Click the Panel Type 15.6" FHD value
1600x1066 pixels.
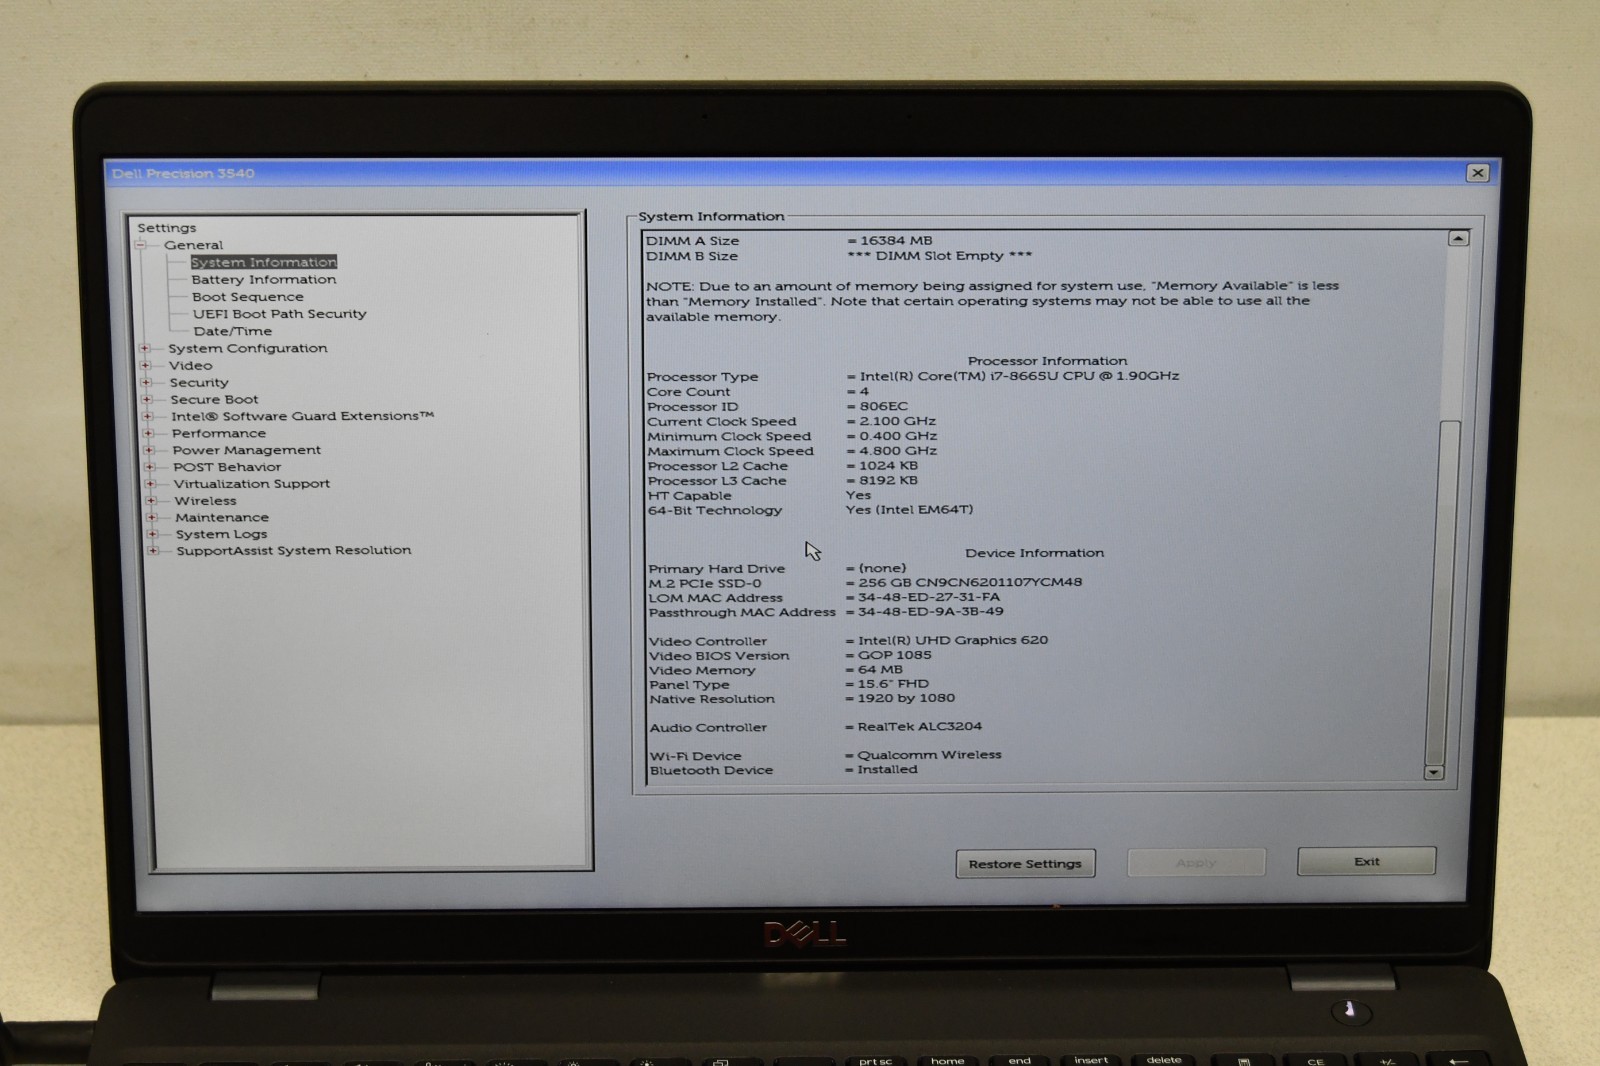[893, 684]
